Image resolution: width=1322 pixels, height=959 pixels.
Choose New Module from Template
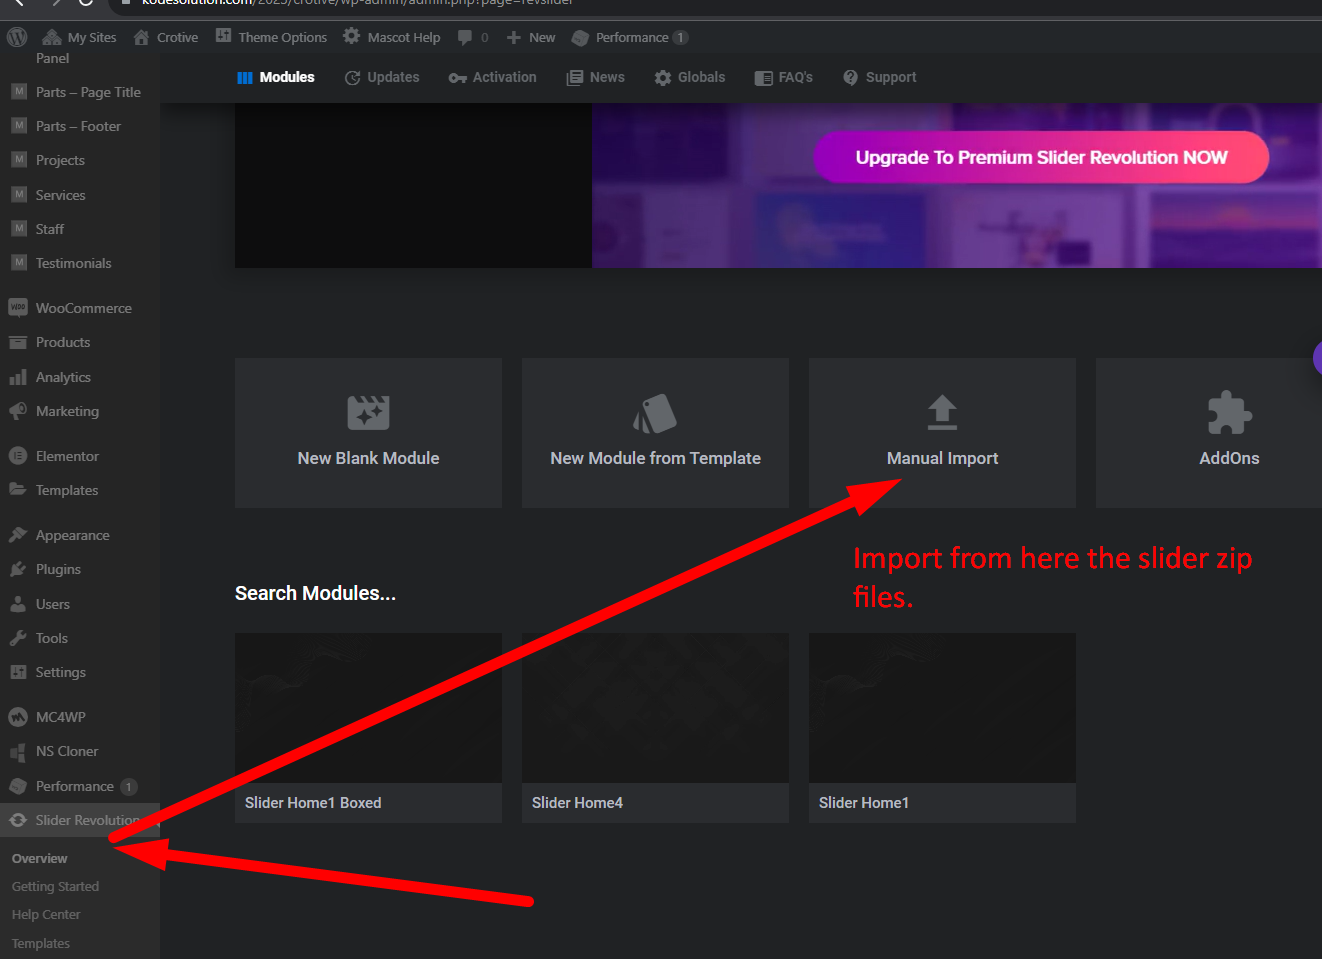[x=655, y=433]
